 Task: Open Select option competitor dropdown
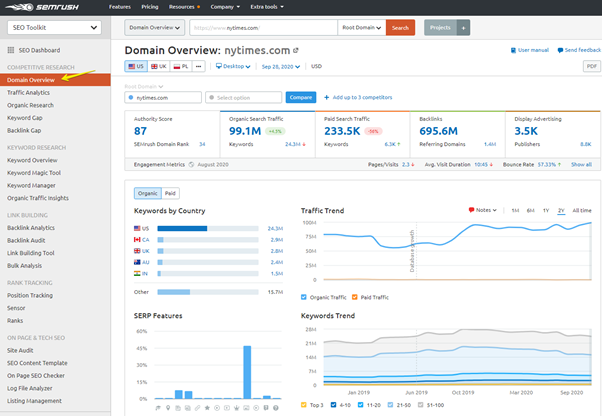tap(243, 97)
